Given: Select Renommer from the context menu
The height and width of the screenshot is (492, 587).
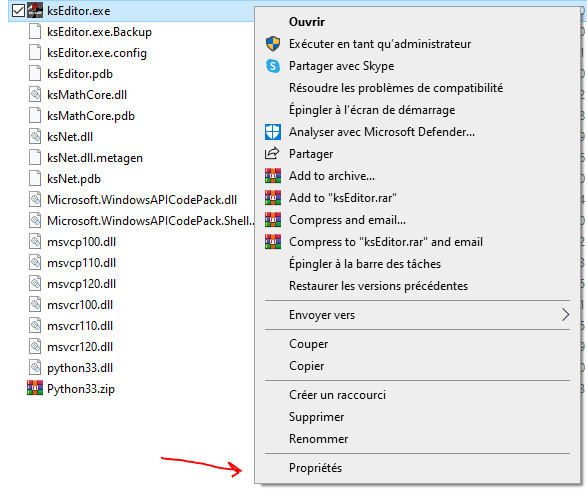Looking at the screenshot, I should pyautogui.click(x=318, y=439).
